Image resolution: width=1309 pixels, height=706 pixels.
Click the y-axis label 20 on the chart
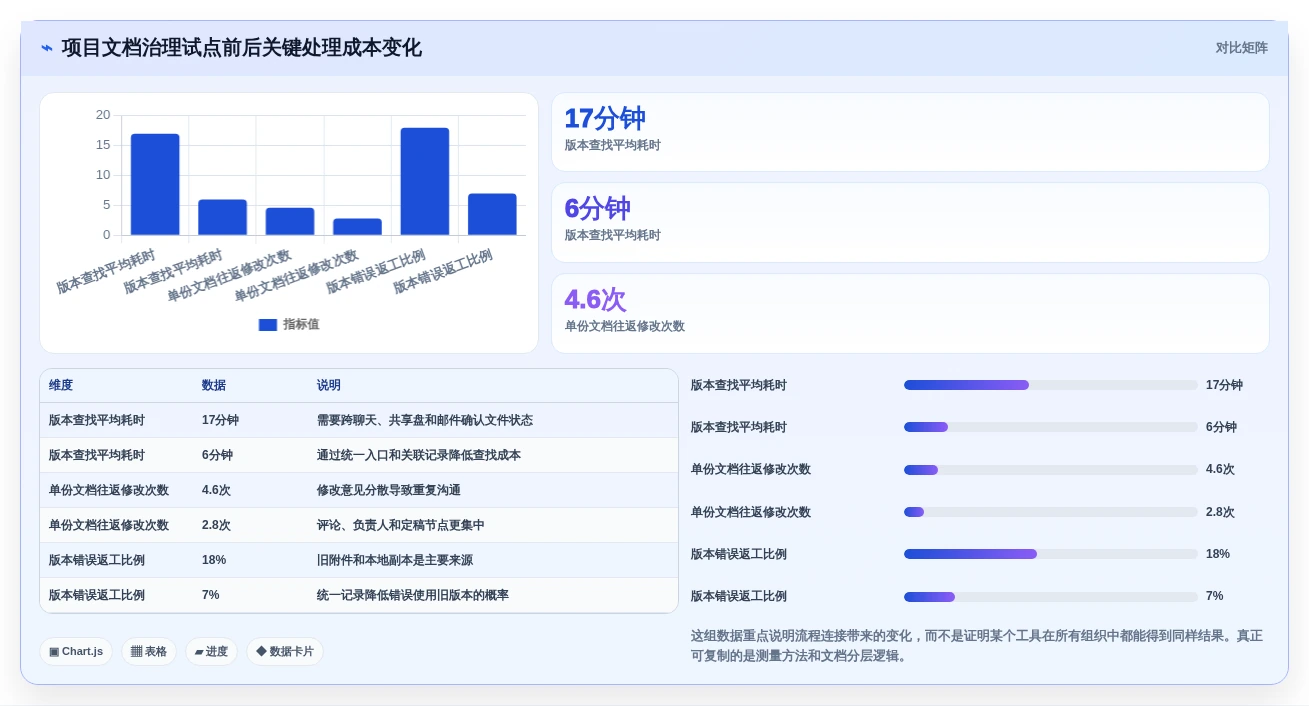click(x=103, y=115)
